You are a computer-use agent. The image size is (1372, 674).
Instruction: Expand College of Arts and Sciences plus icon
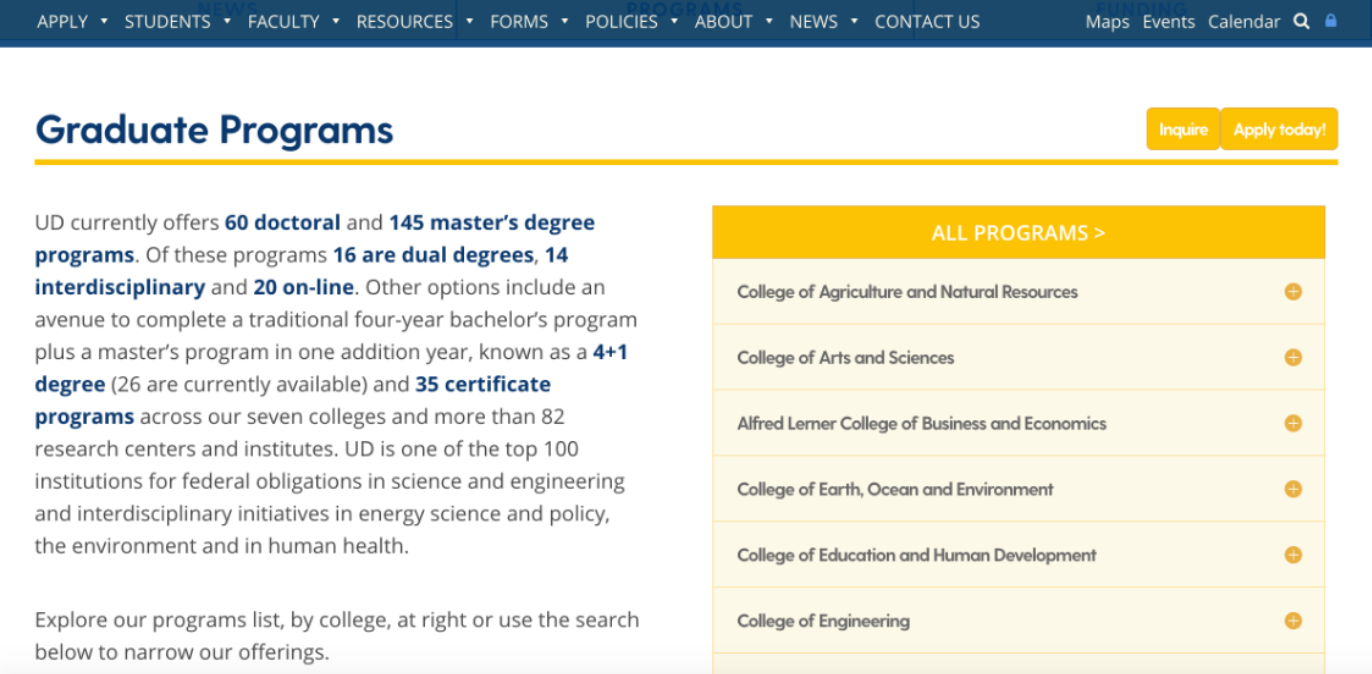tap(1293, 357)
